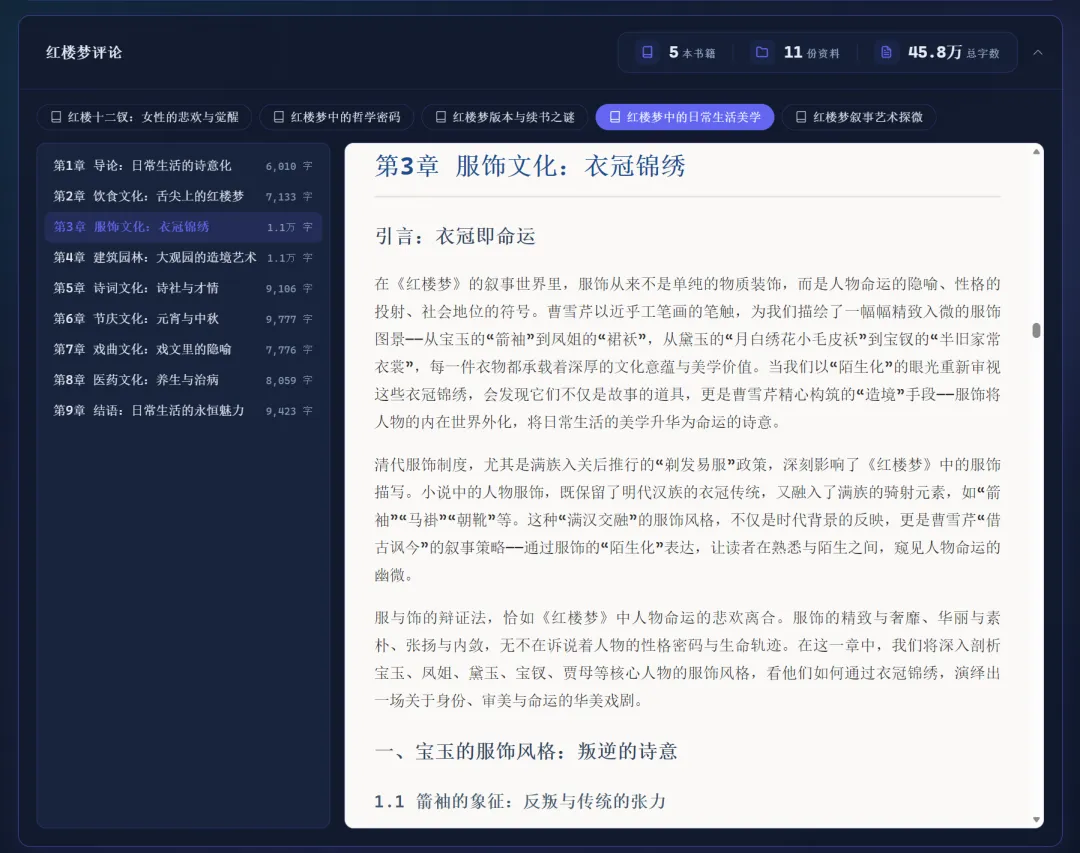Viewport: 1080px width, 853px height.
Task: Select 第6章 节庆文化：元宵与中秋
Action: [183, 319]
